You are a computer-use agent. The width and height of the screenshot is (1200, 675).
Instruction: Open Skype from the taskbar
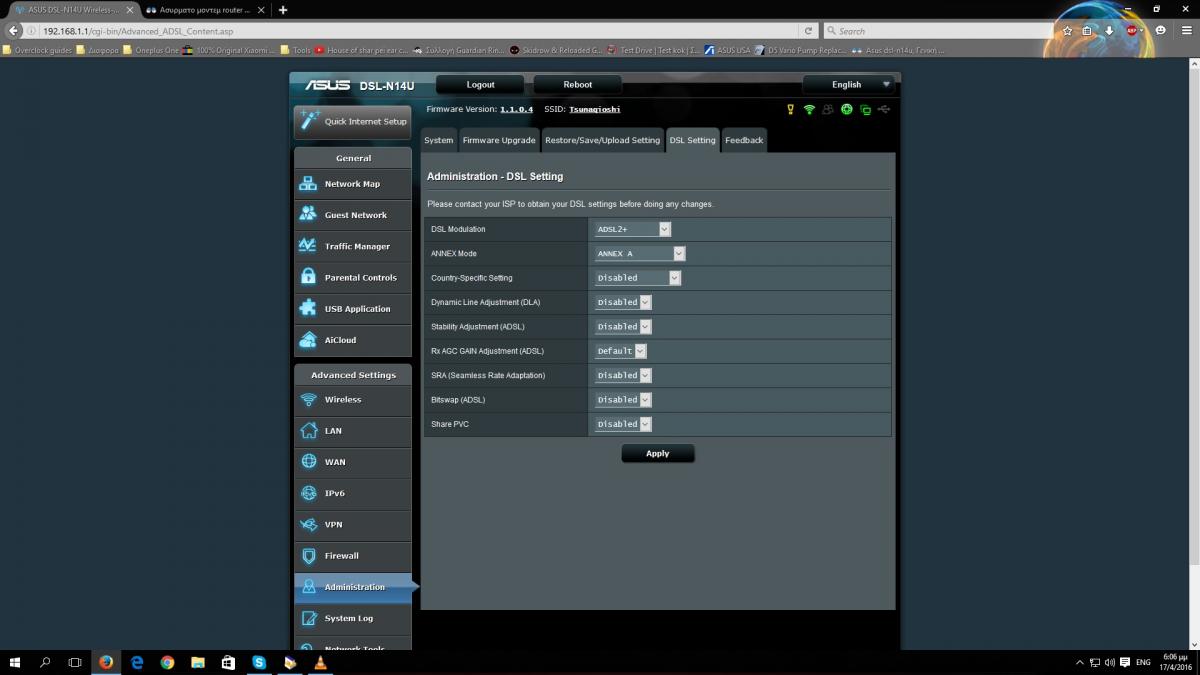[259, 662]
